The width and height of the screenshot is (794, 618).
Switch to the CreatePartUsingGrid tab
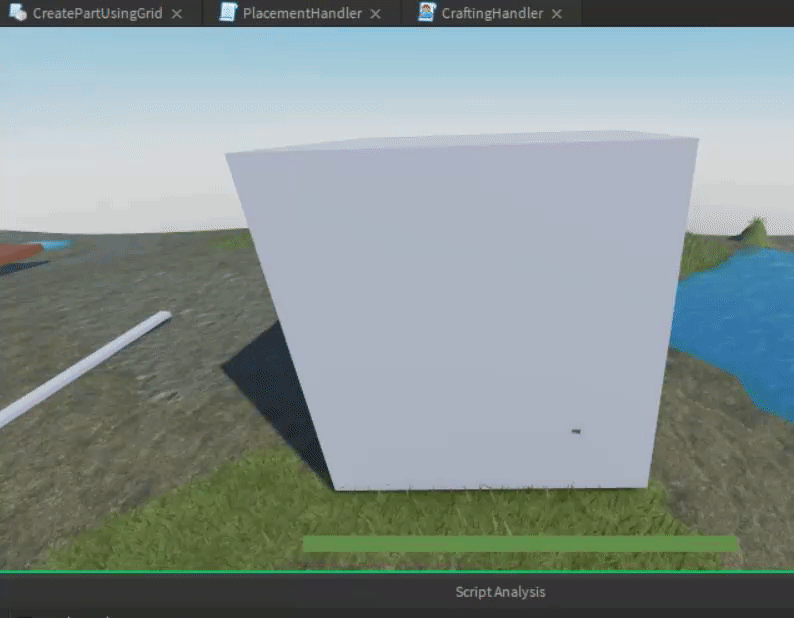97,13
